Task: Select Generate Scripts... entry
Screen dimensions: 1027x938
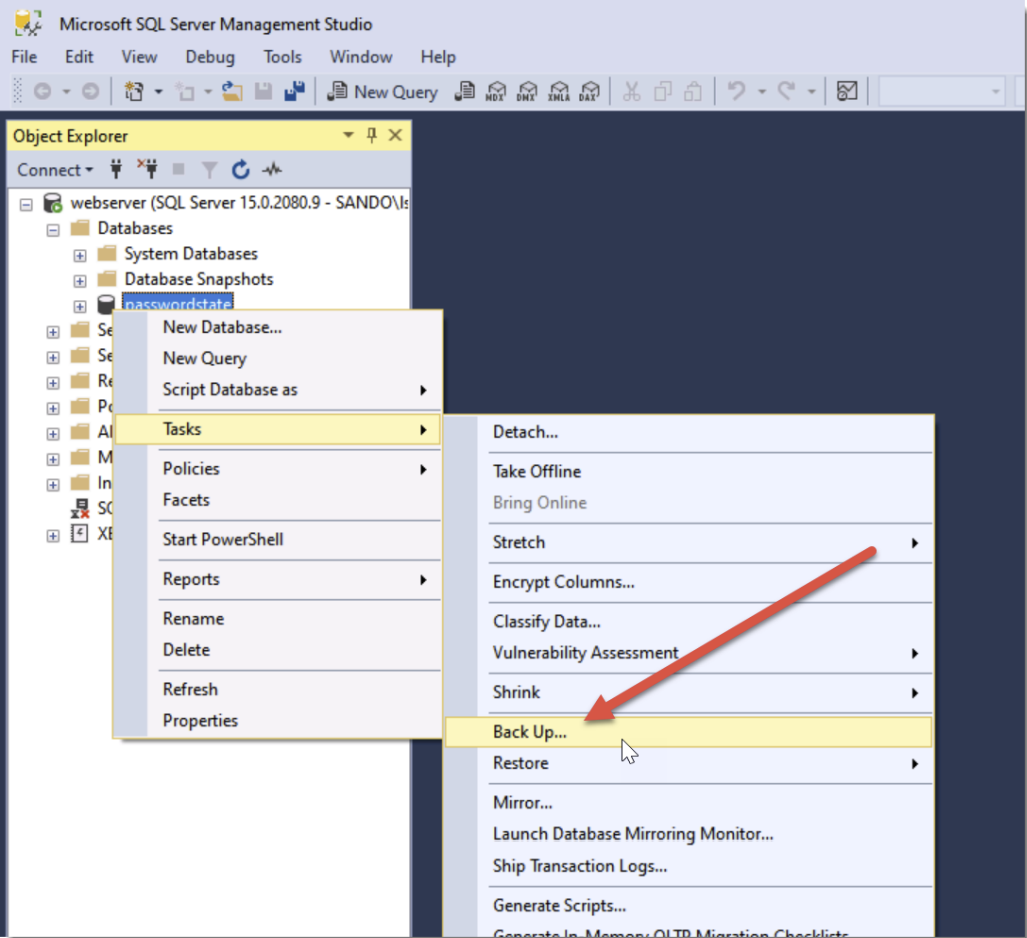Action: coord(688,905)
